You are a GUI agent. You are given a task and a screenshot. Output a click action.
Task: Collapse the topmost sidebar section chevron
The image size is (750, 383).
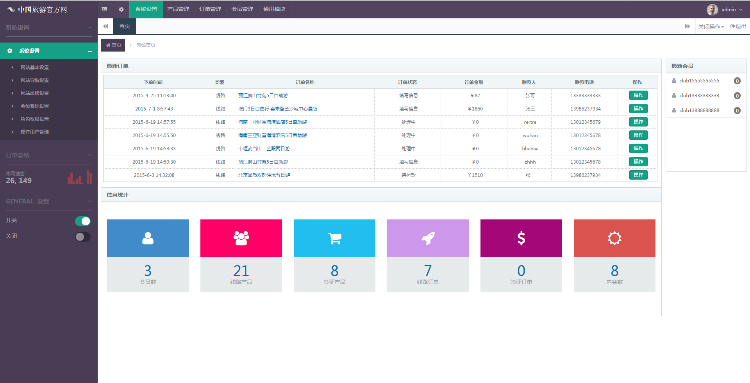tap(89, 28)
